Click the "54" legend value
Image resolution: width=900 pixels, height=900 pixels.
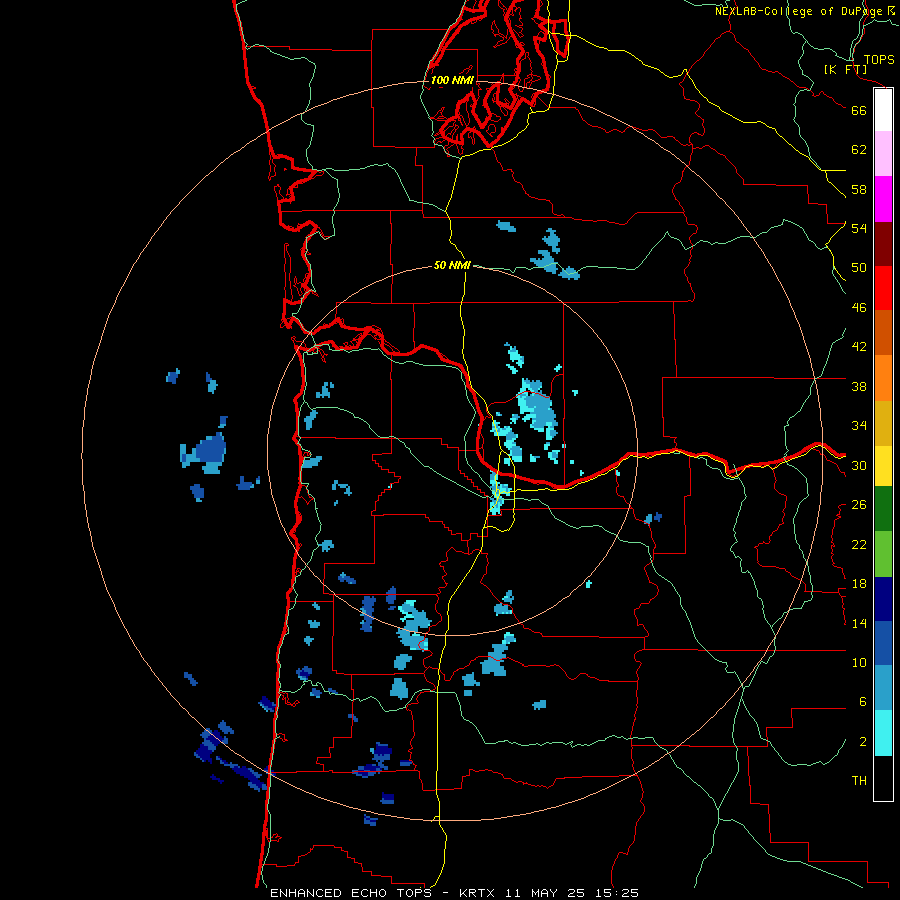click(859, 228)
